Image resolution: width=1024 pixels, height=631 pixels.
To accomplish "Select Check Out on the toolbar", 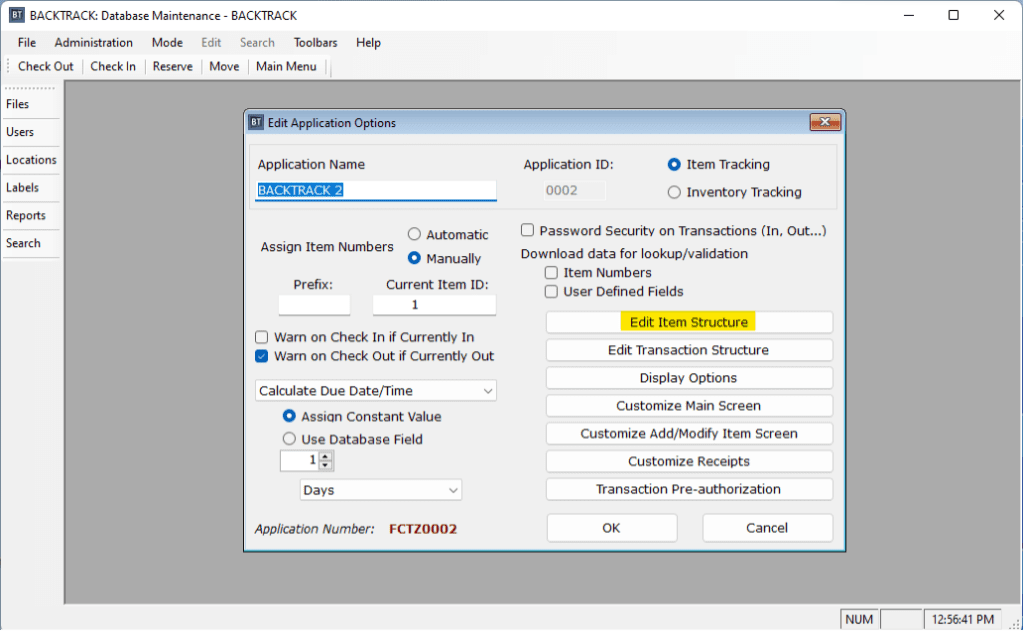I will 44,66.
